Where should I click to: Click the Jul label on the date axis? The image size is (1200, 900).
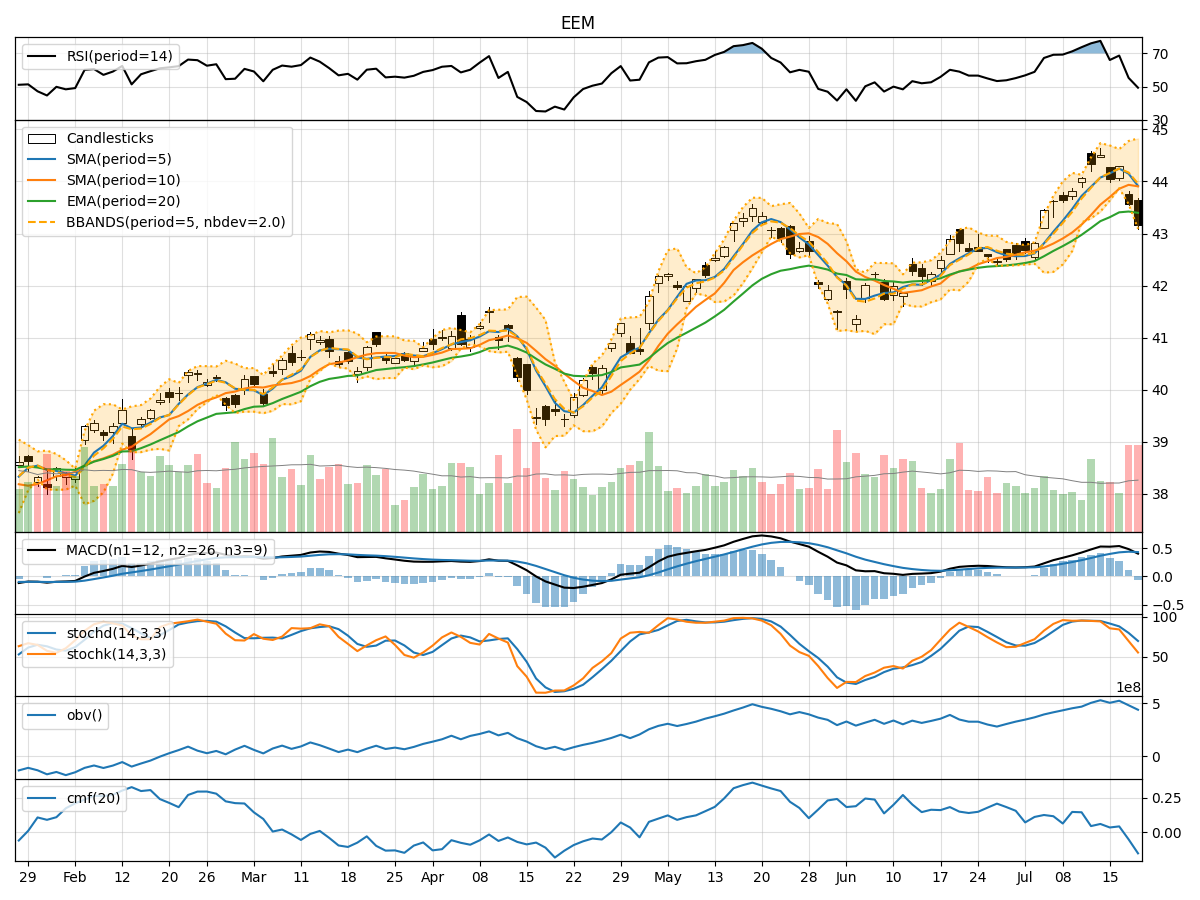(1024, 877)
